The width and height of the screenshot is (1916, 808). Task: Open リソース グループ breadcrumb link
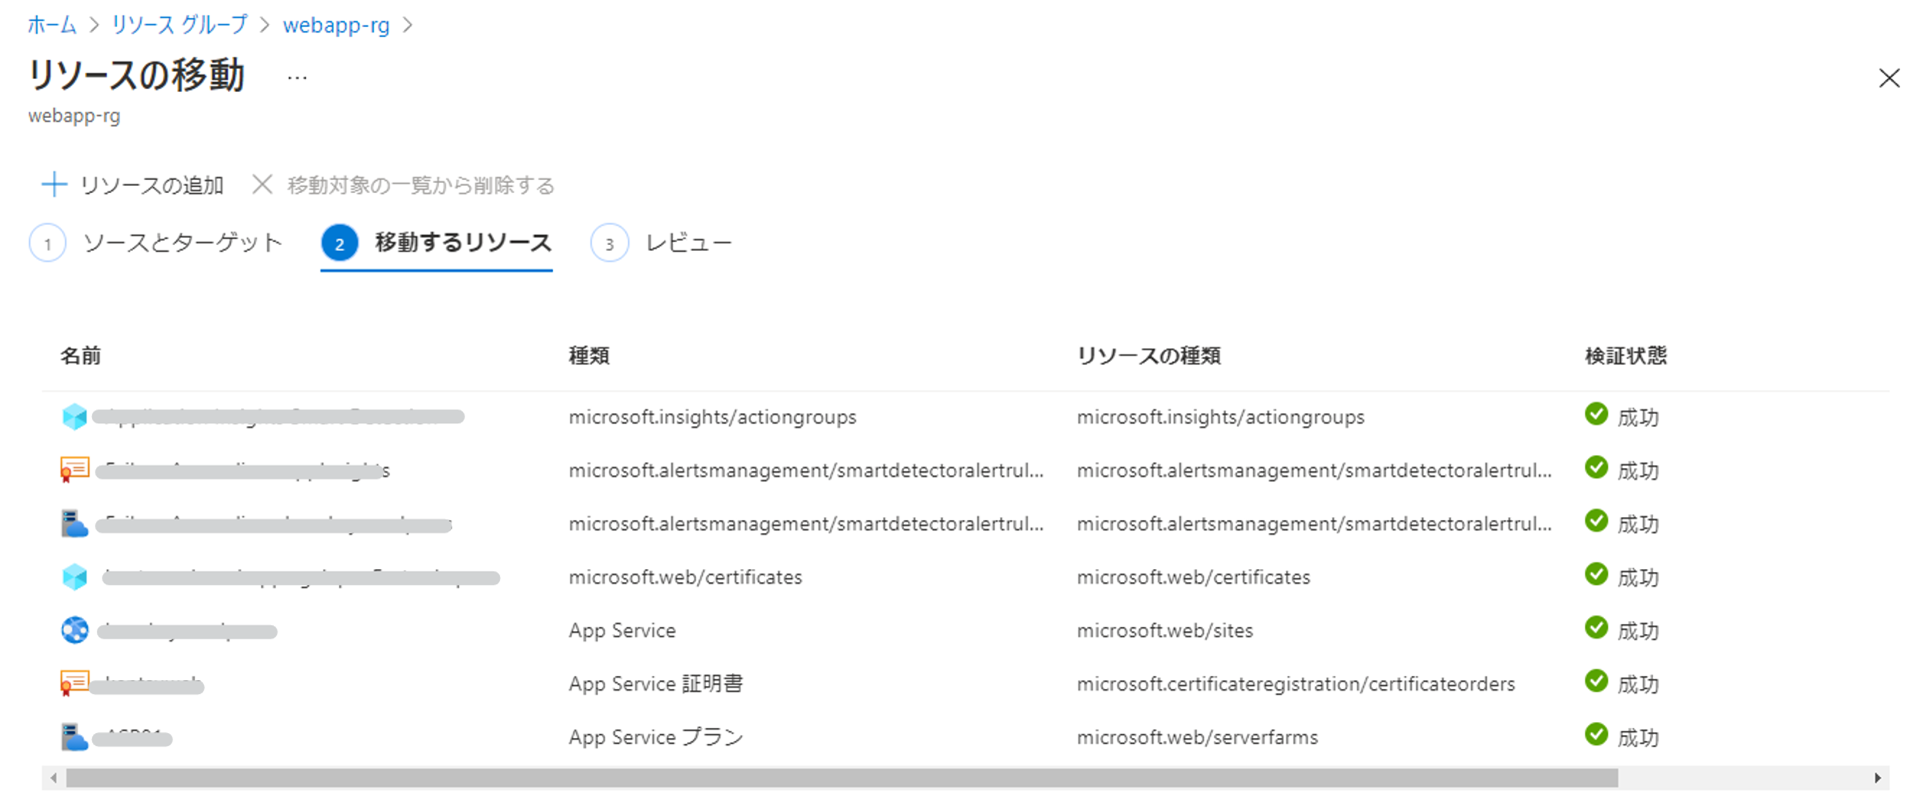179,25
